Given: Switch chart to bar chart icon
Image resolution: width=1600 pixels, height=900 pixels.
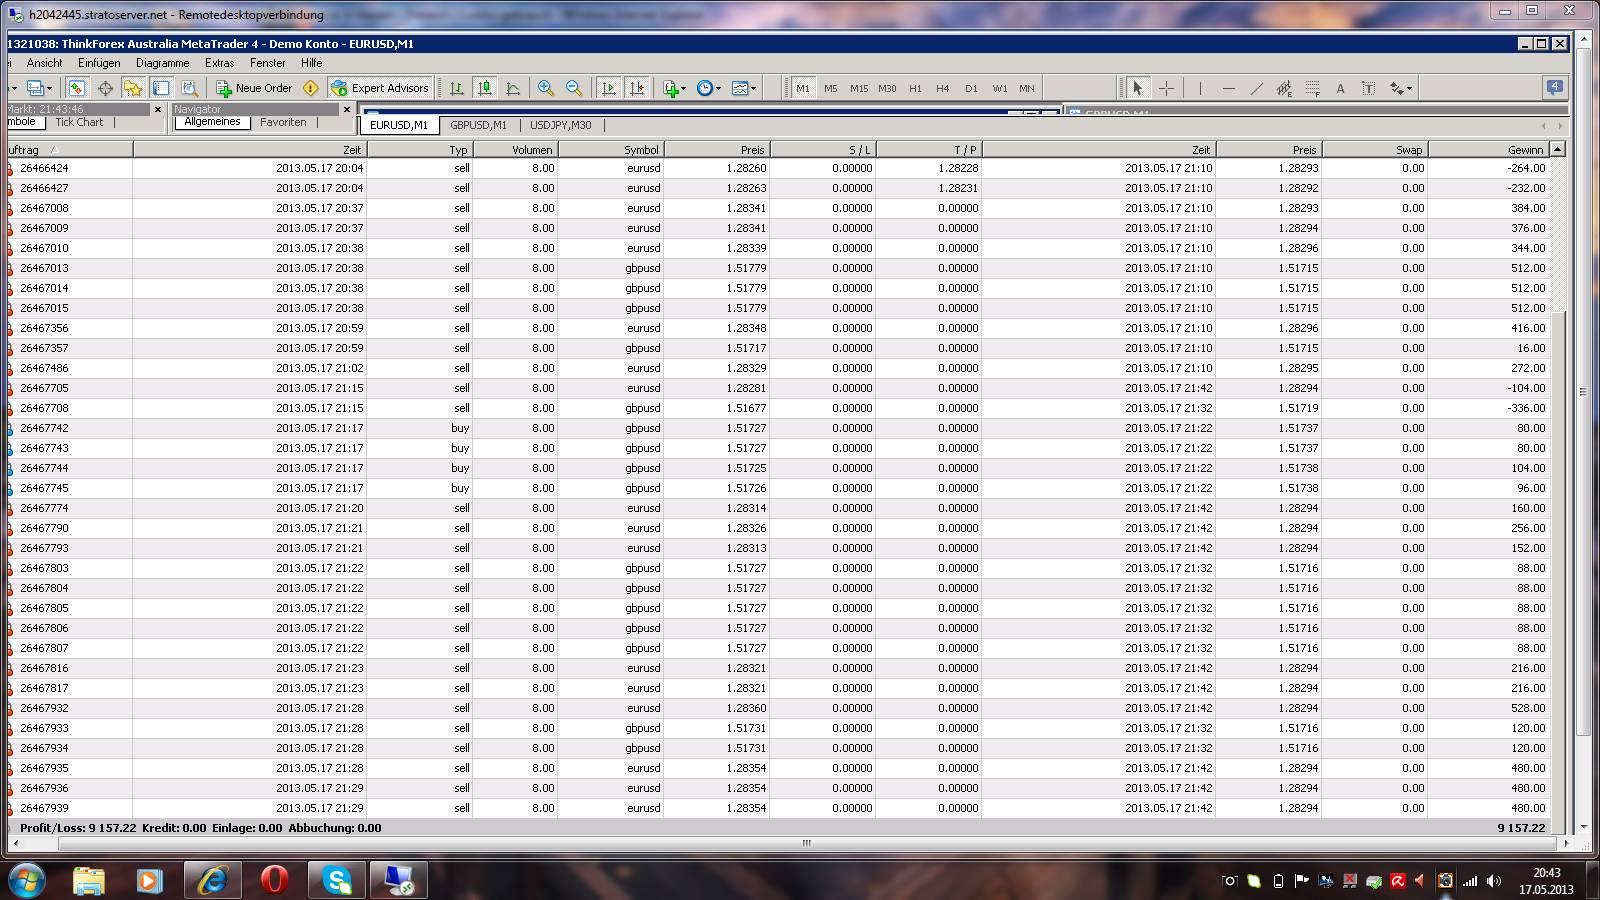Looking at the screenshot, I should (x=457, y=88).
